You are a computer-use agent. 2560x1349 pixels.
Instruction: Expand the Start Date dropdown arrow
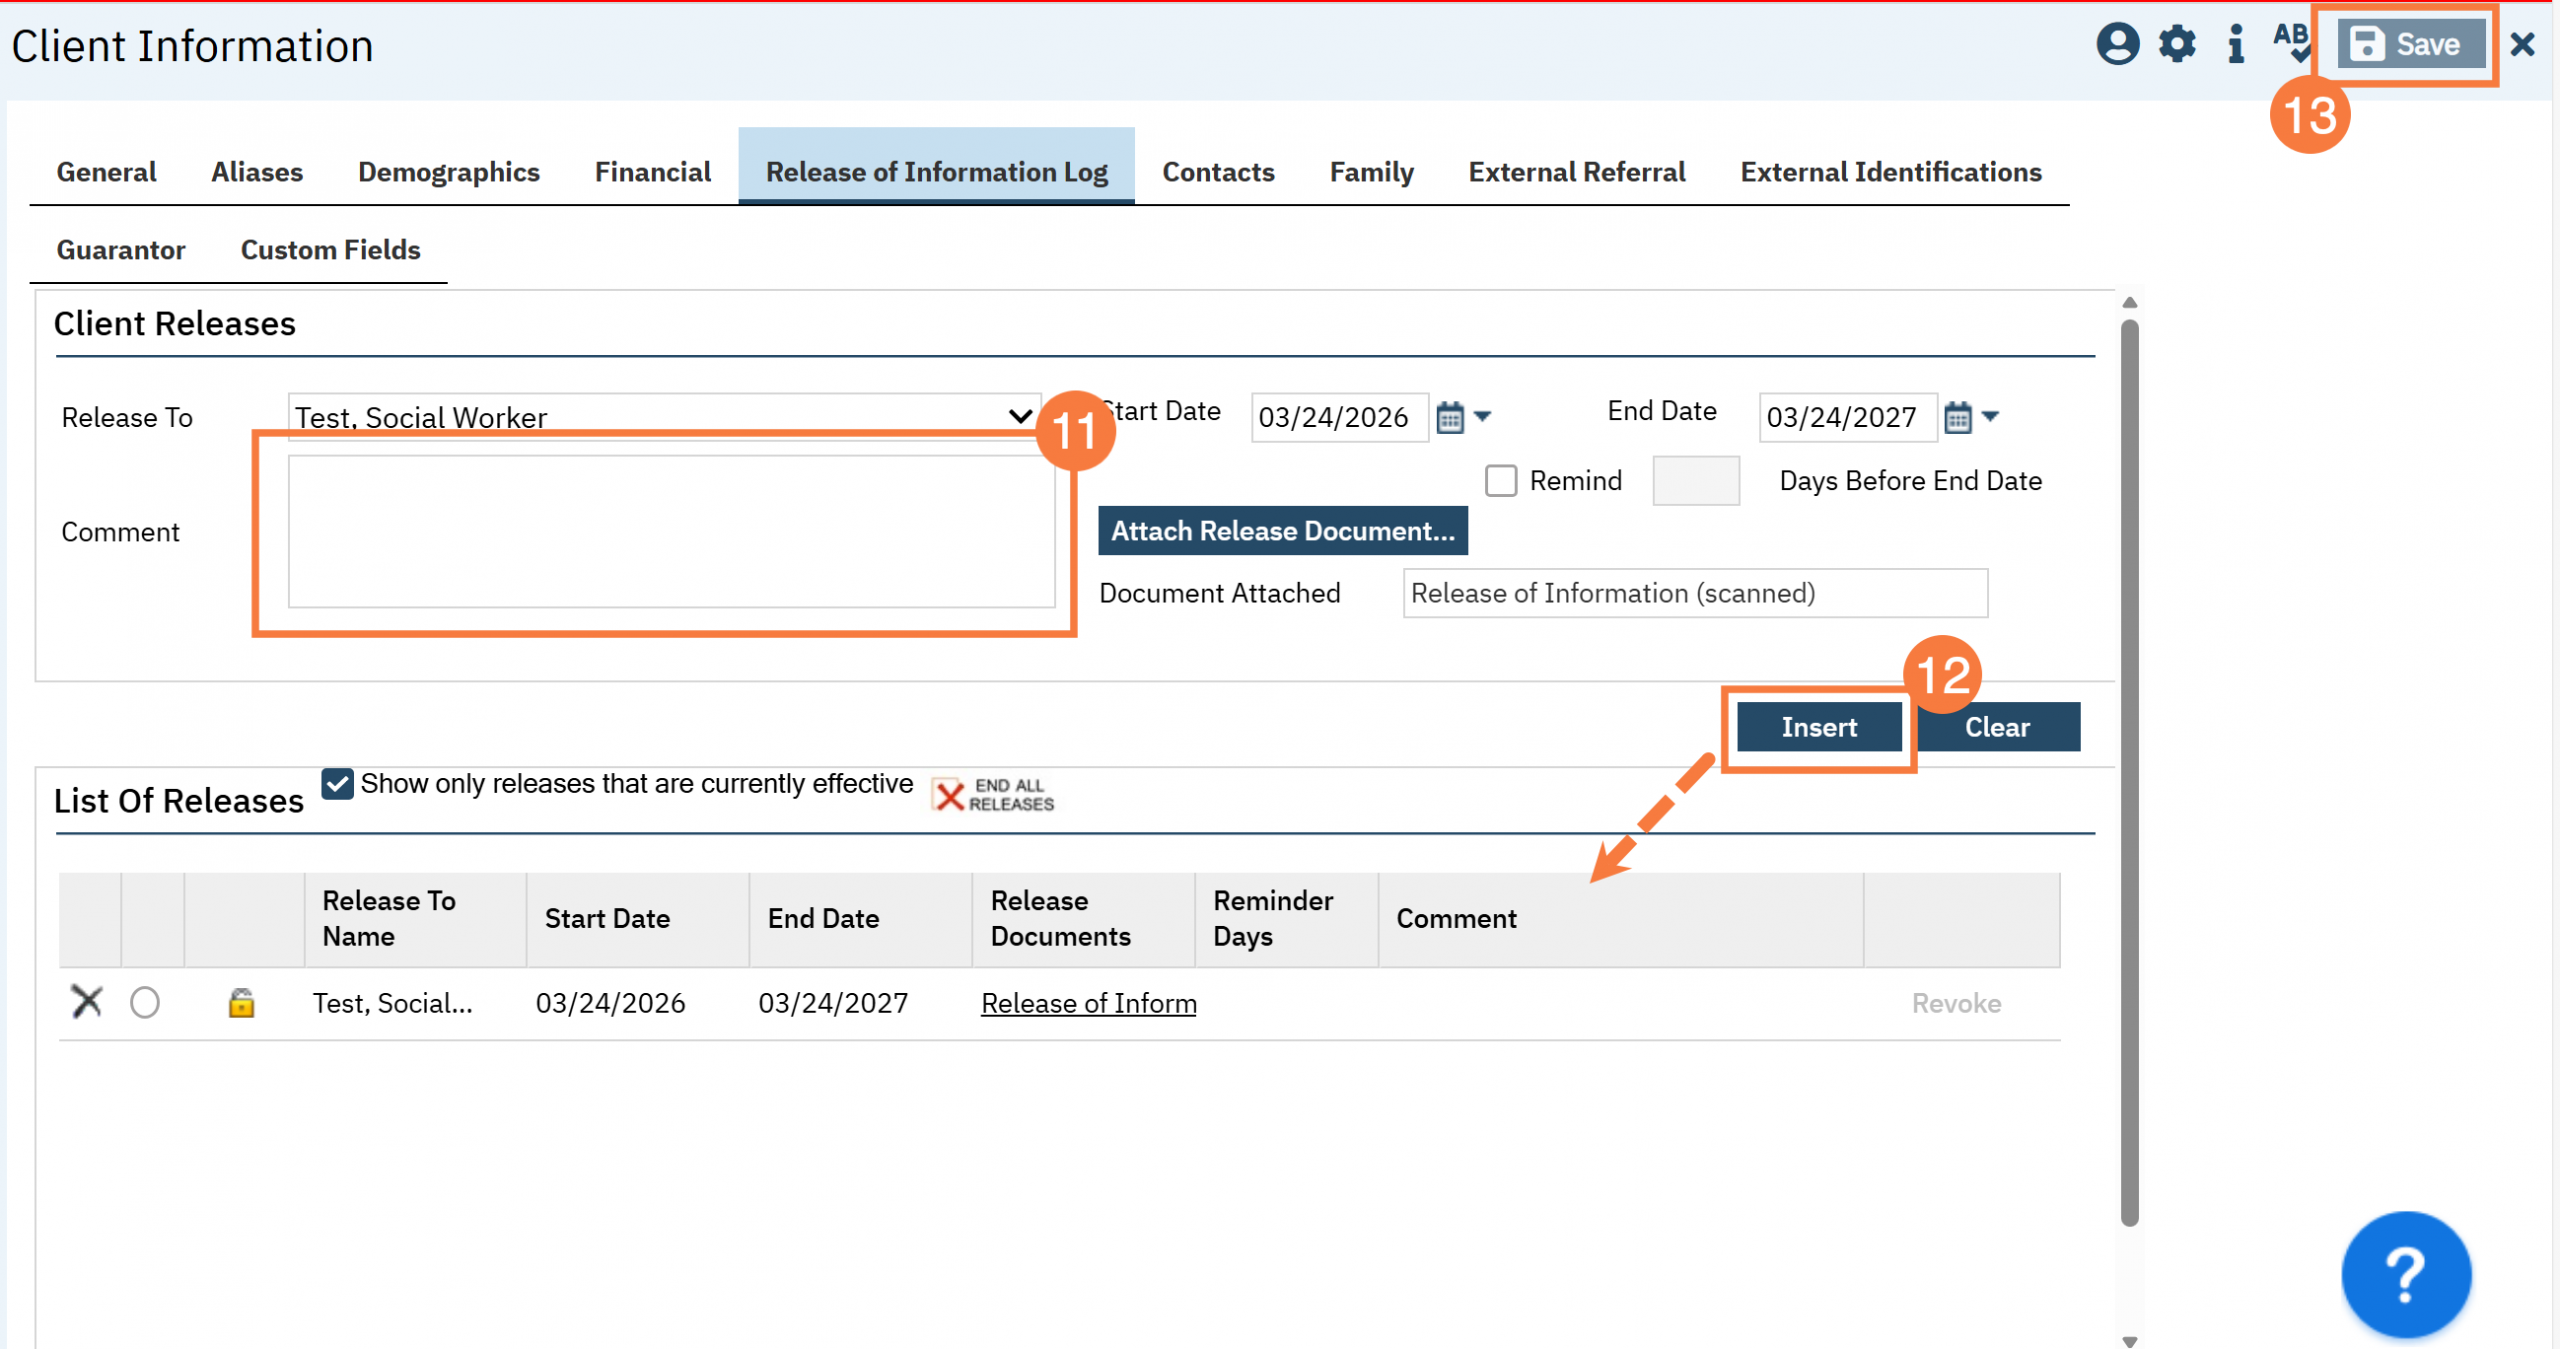coord(1483,416)
